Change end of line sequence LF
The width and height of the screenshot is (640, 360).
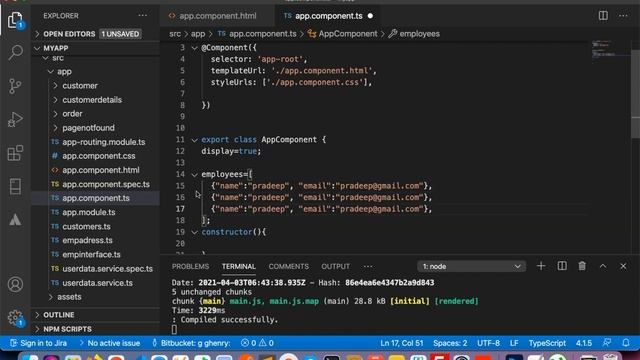coord(514,343)
